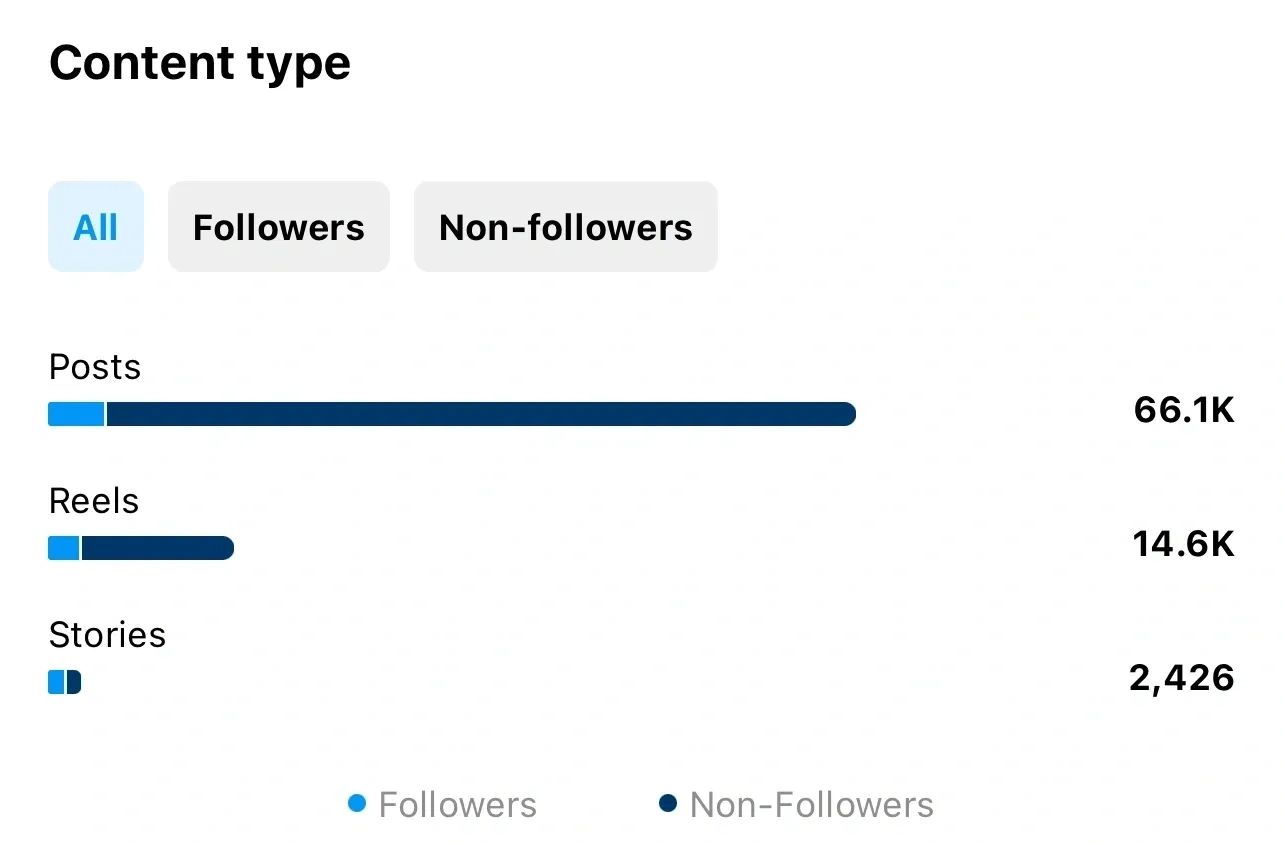Click the 2,426 Stories total
Image resolution: width=1284 pixels, height=843 pixels.
point(1182,679)
